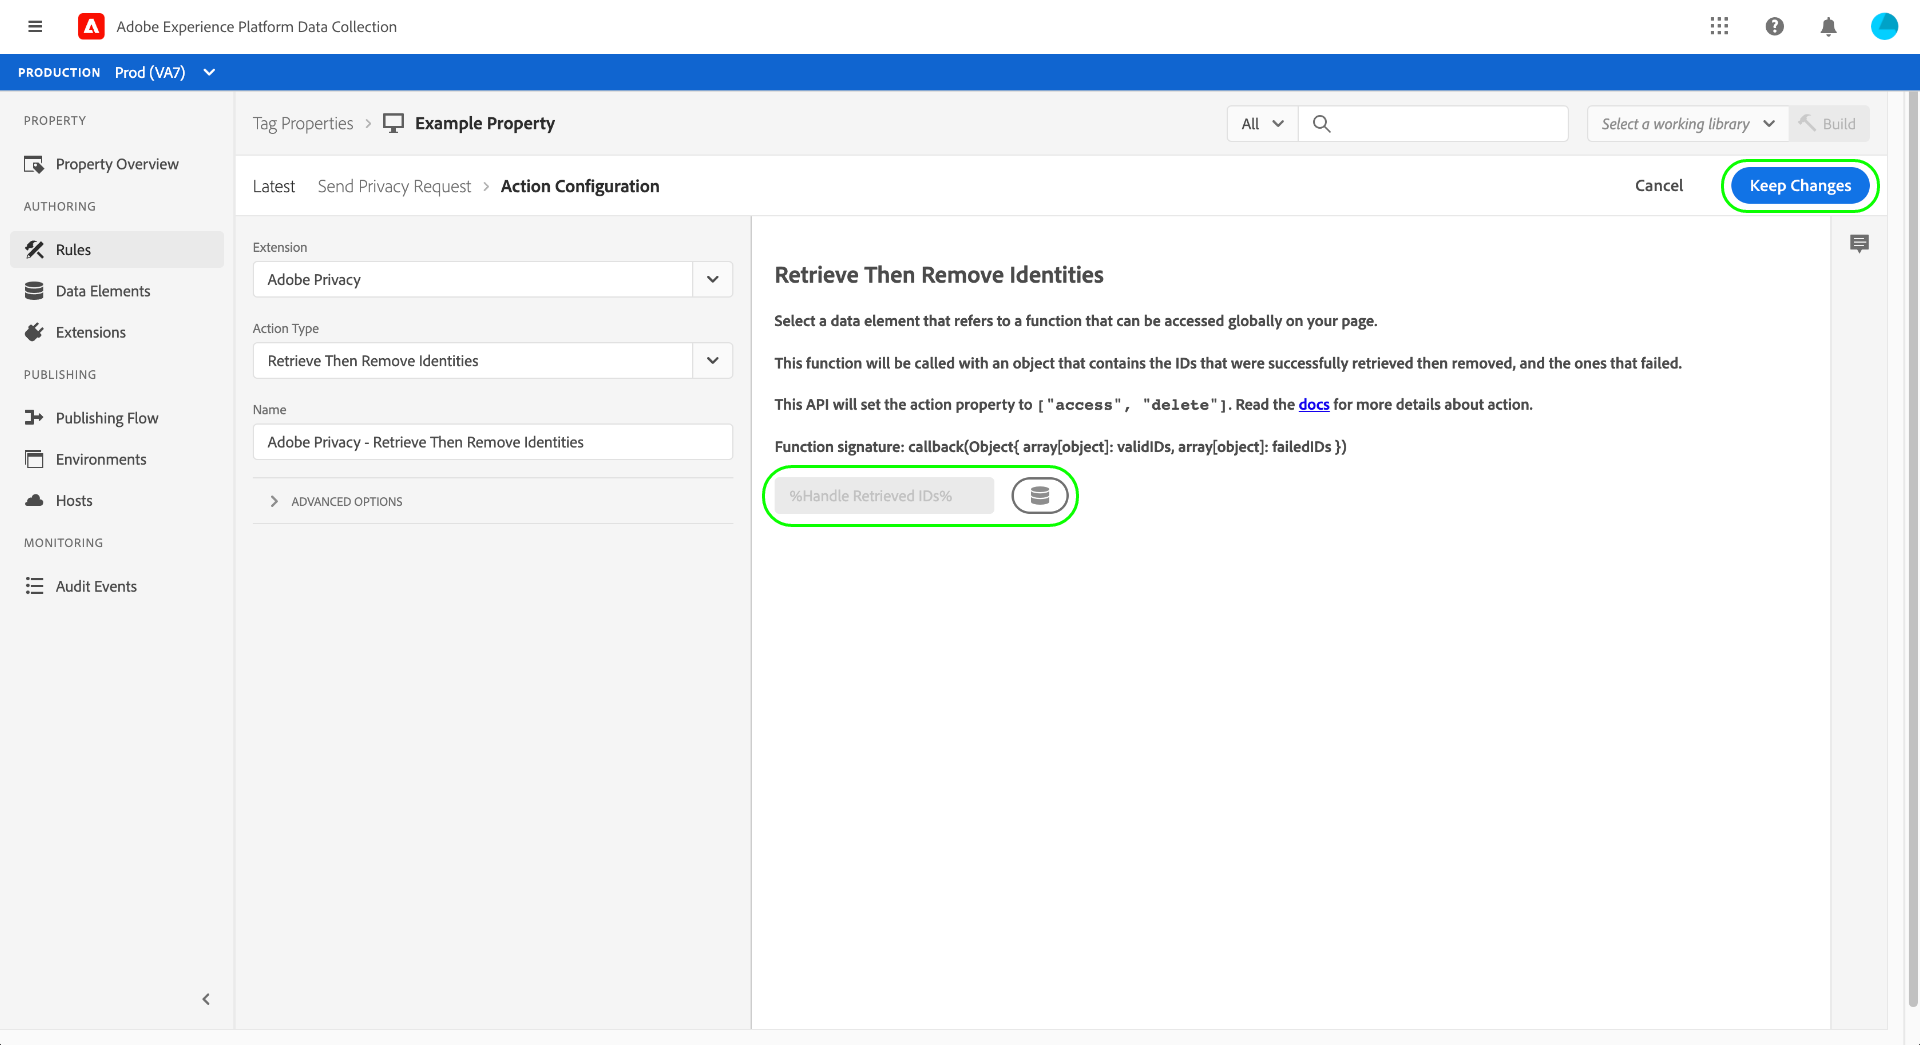Open the help question mark icon
Image resolution: width=1920 pixels, height=1045 pixels.
pos(1774,27)
